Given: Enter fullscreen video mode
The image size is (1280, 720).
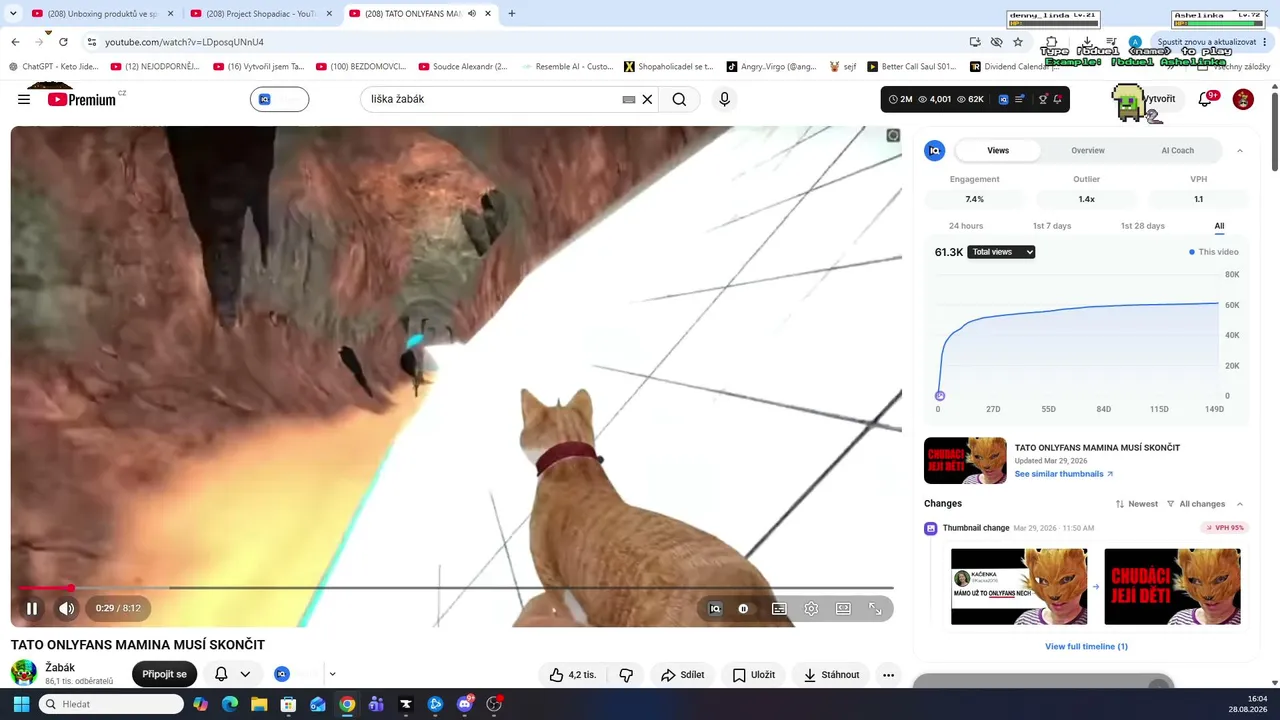Looking at the screenshot, I should (875, 608).
